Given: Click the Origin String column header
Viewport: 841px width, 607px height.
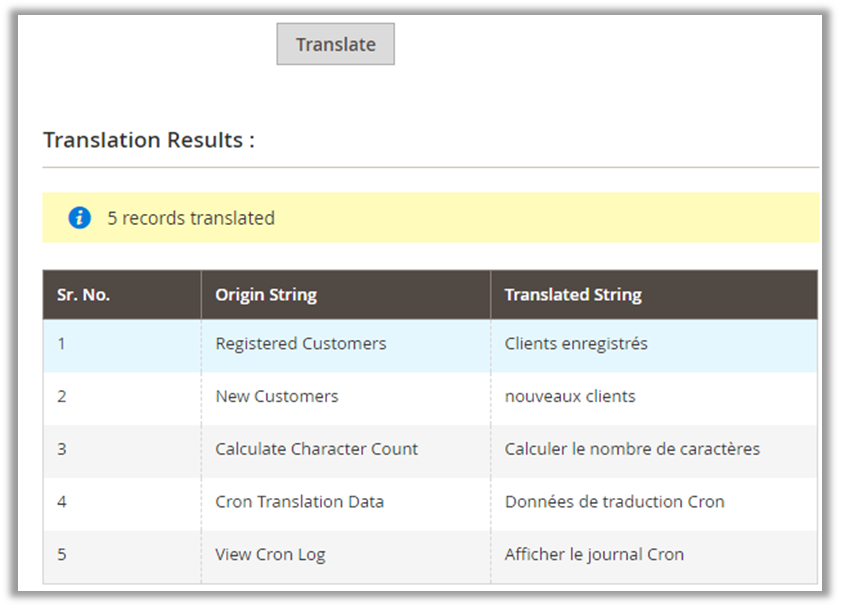Looking at the screenshot, I should [x=266, y=295].
